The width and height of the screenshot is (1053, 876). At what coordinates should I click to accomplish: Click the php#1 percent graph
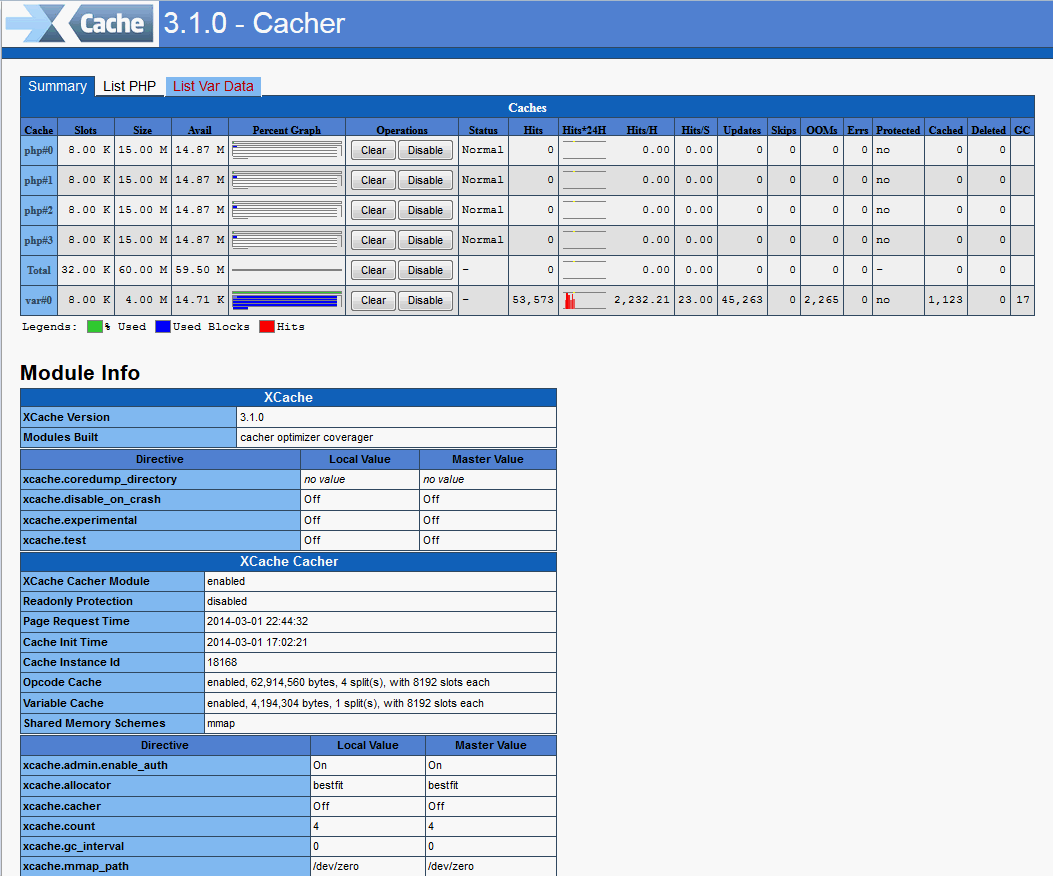(x=287, y=180)
